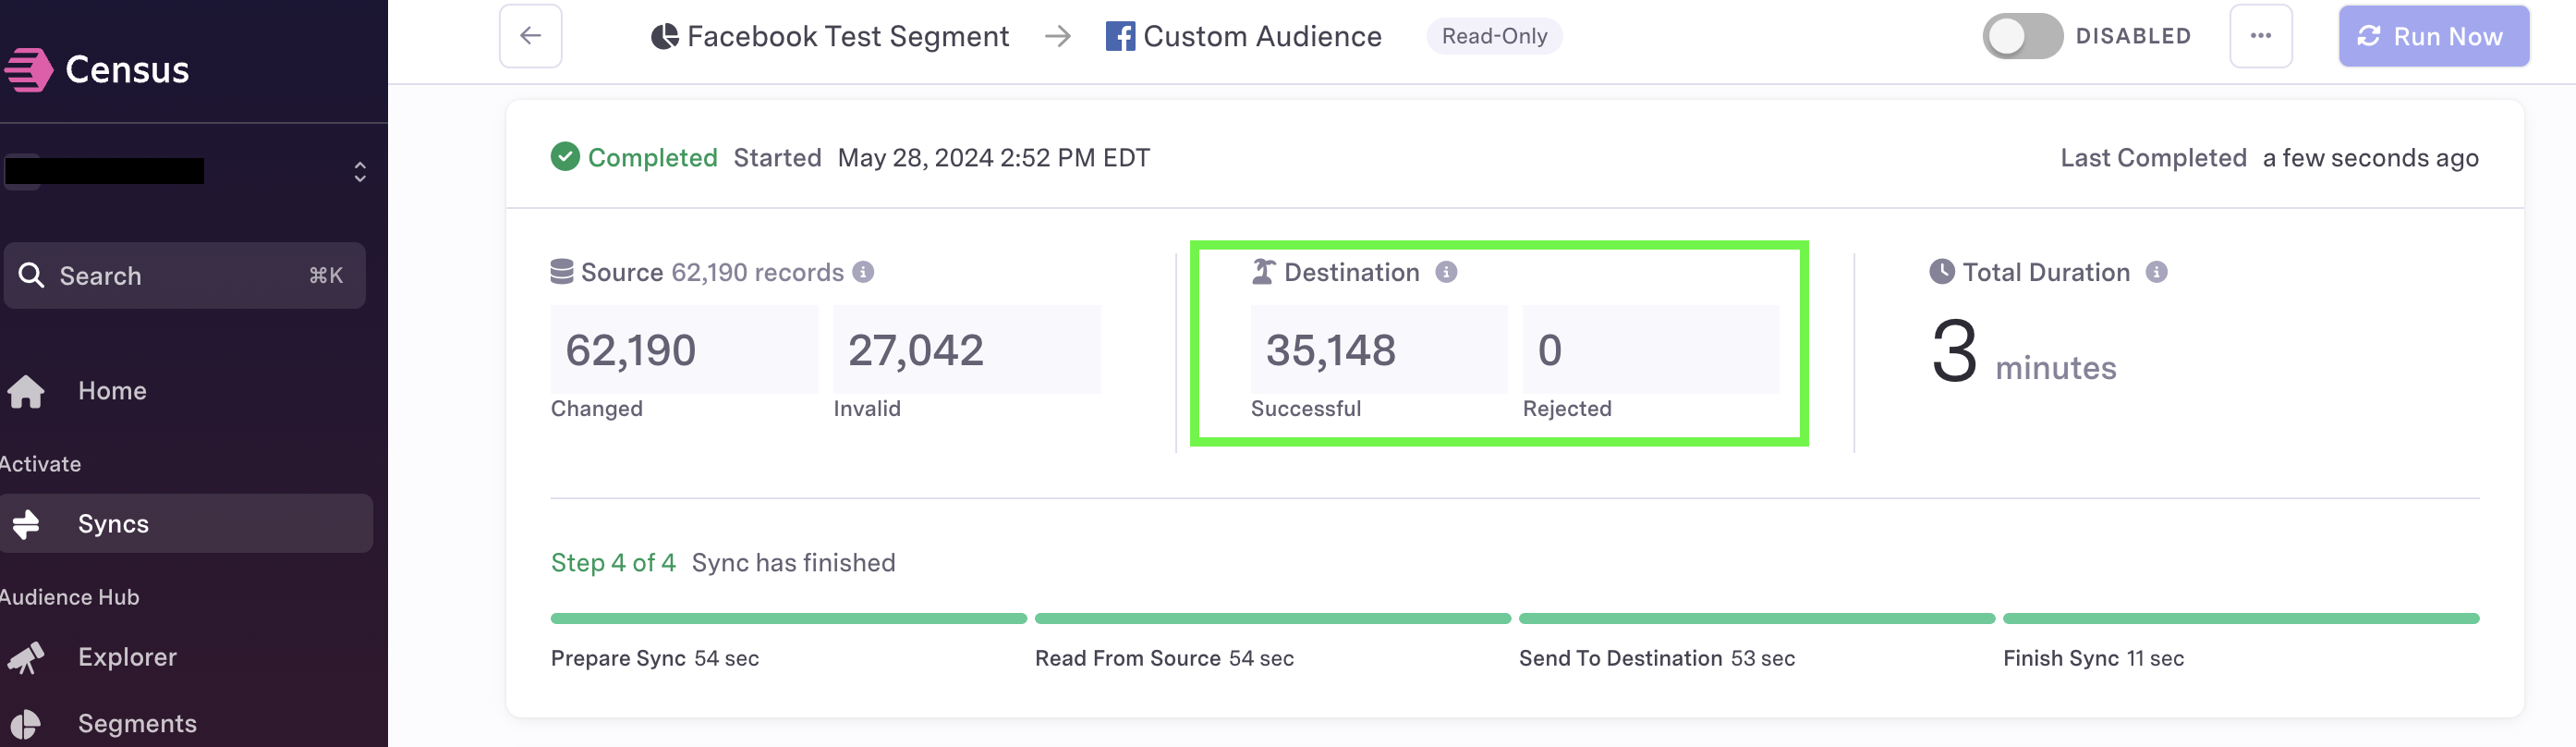The image size is (2576, 747).
Task: Click the Send To Destination progress bar
Action: click(x=1756, y=618)
